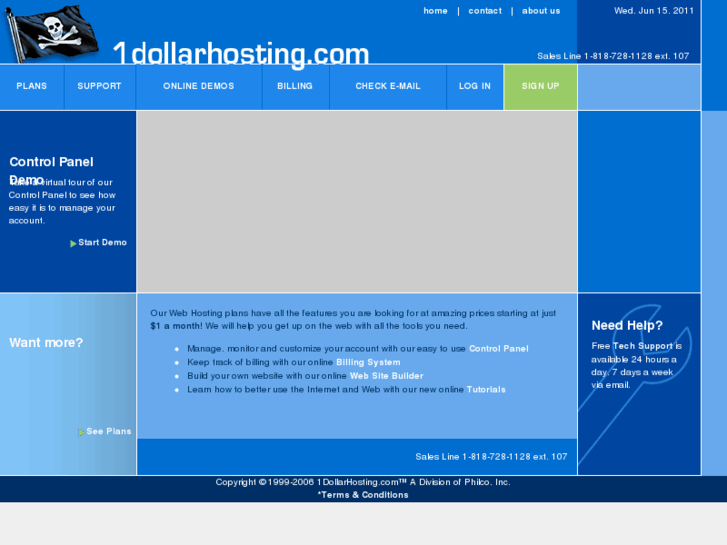727x545 pixels.
Task: Click the Control Panel Demo heading
Action: coord(51,170)
